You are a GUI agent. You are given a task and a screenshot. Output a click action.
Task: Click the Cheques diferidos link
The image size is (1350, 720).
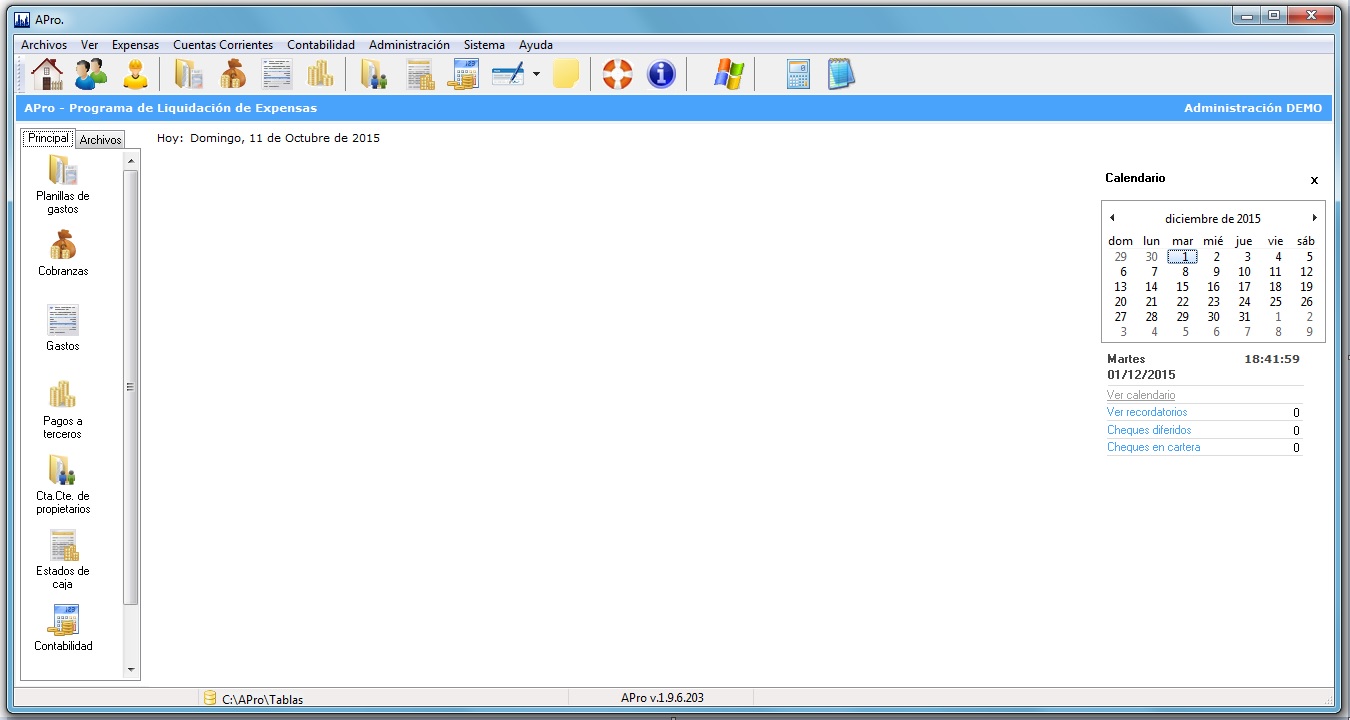[1149, 430]
